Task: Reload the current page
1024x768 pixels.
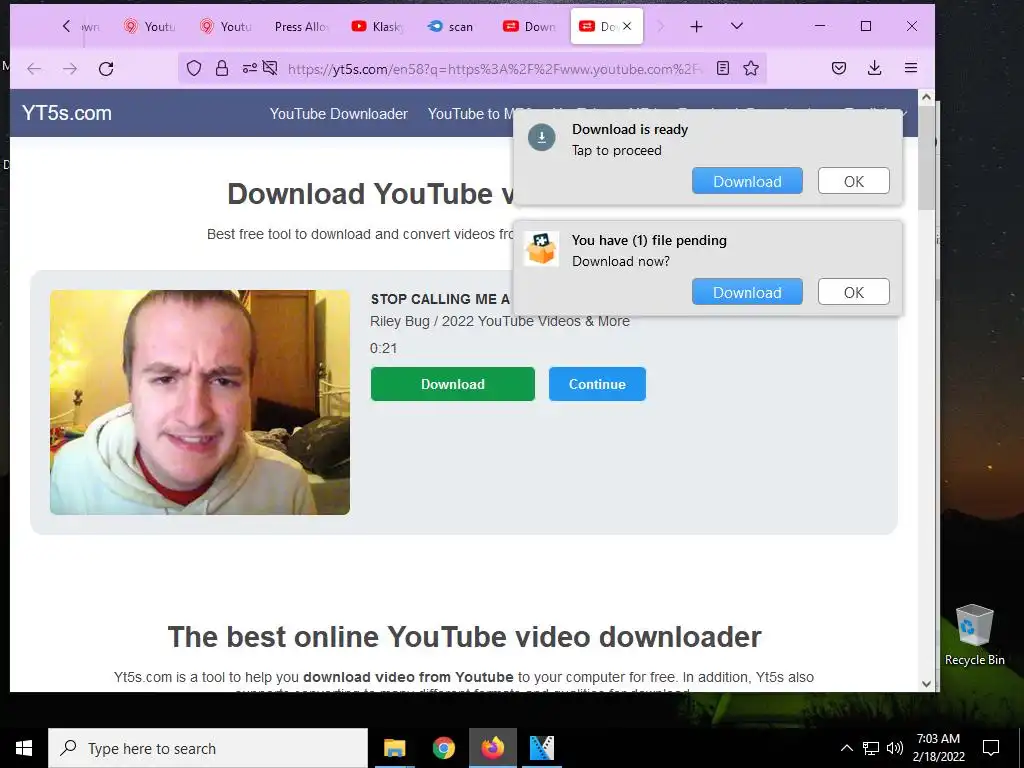Action: point(106,69)
